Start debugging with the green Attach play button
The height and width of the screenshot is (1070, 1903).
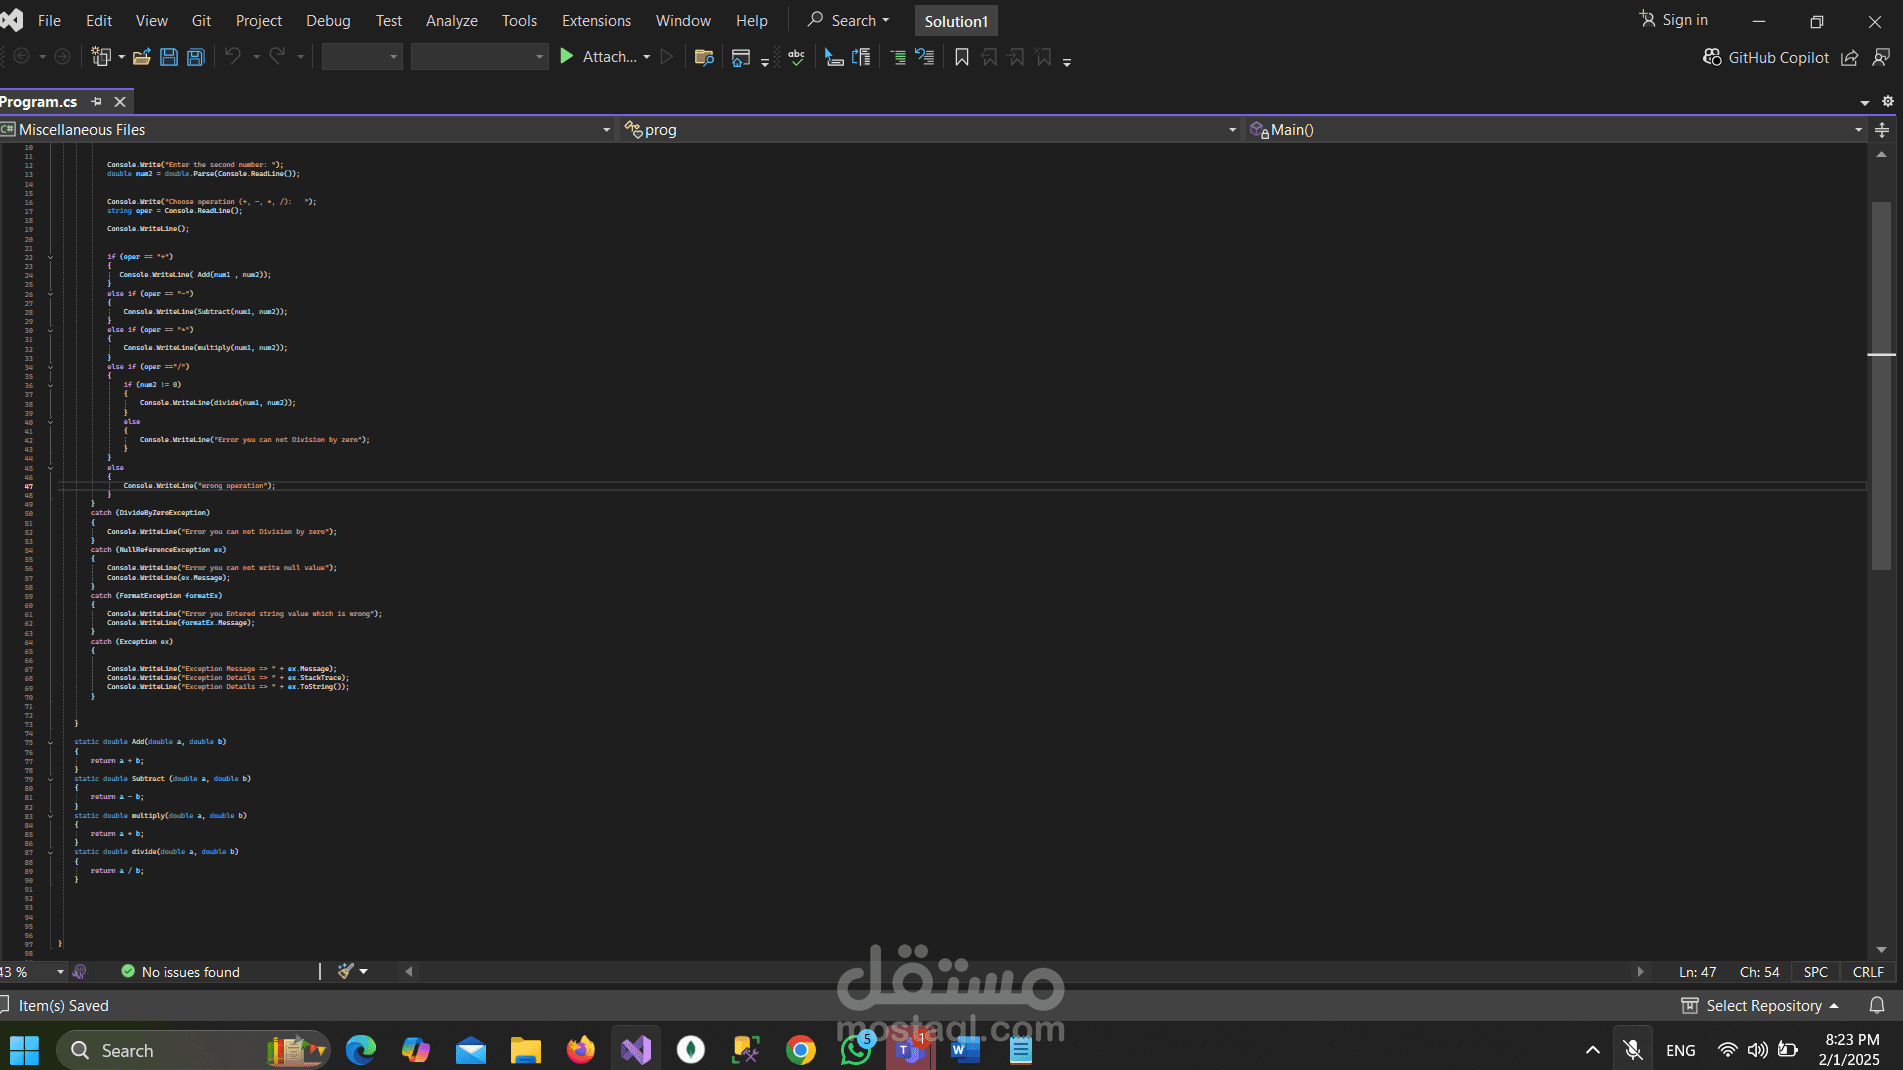(567, 57)
